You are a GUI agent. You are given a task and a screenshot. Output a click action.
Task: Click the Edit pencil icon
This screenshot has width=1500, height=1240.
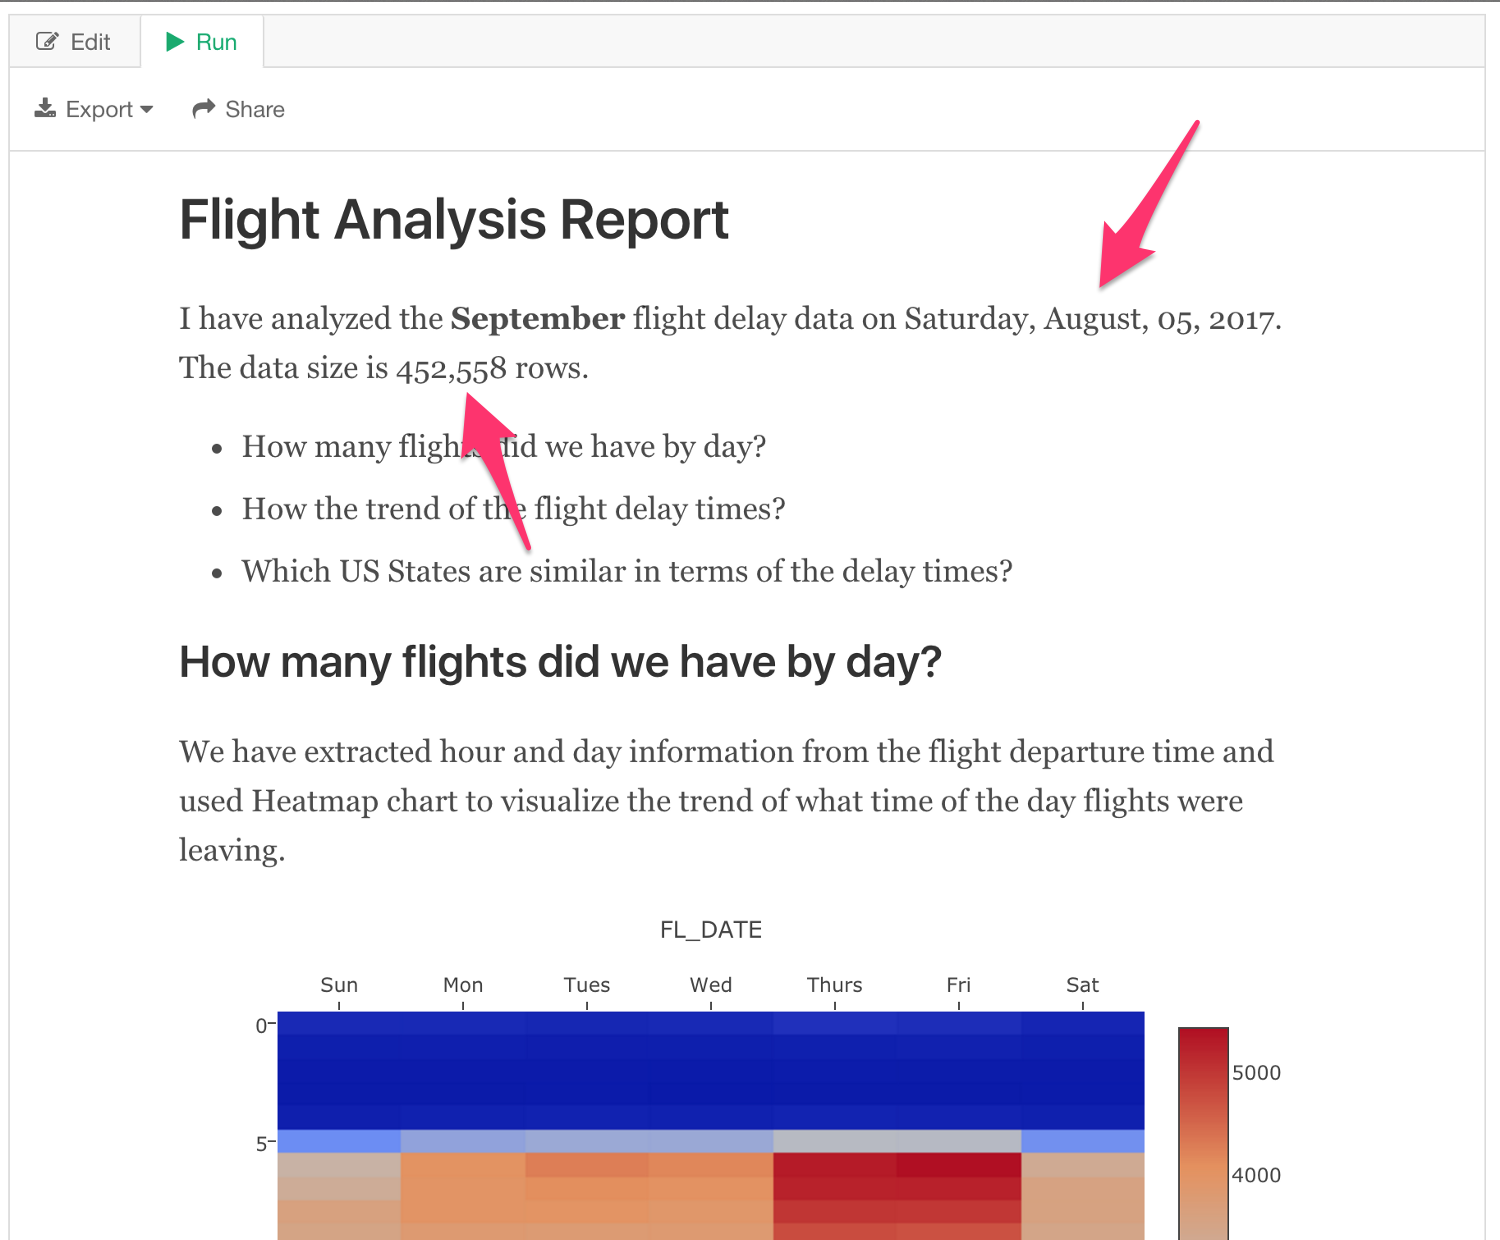[47, 42]
